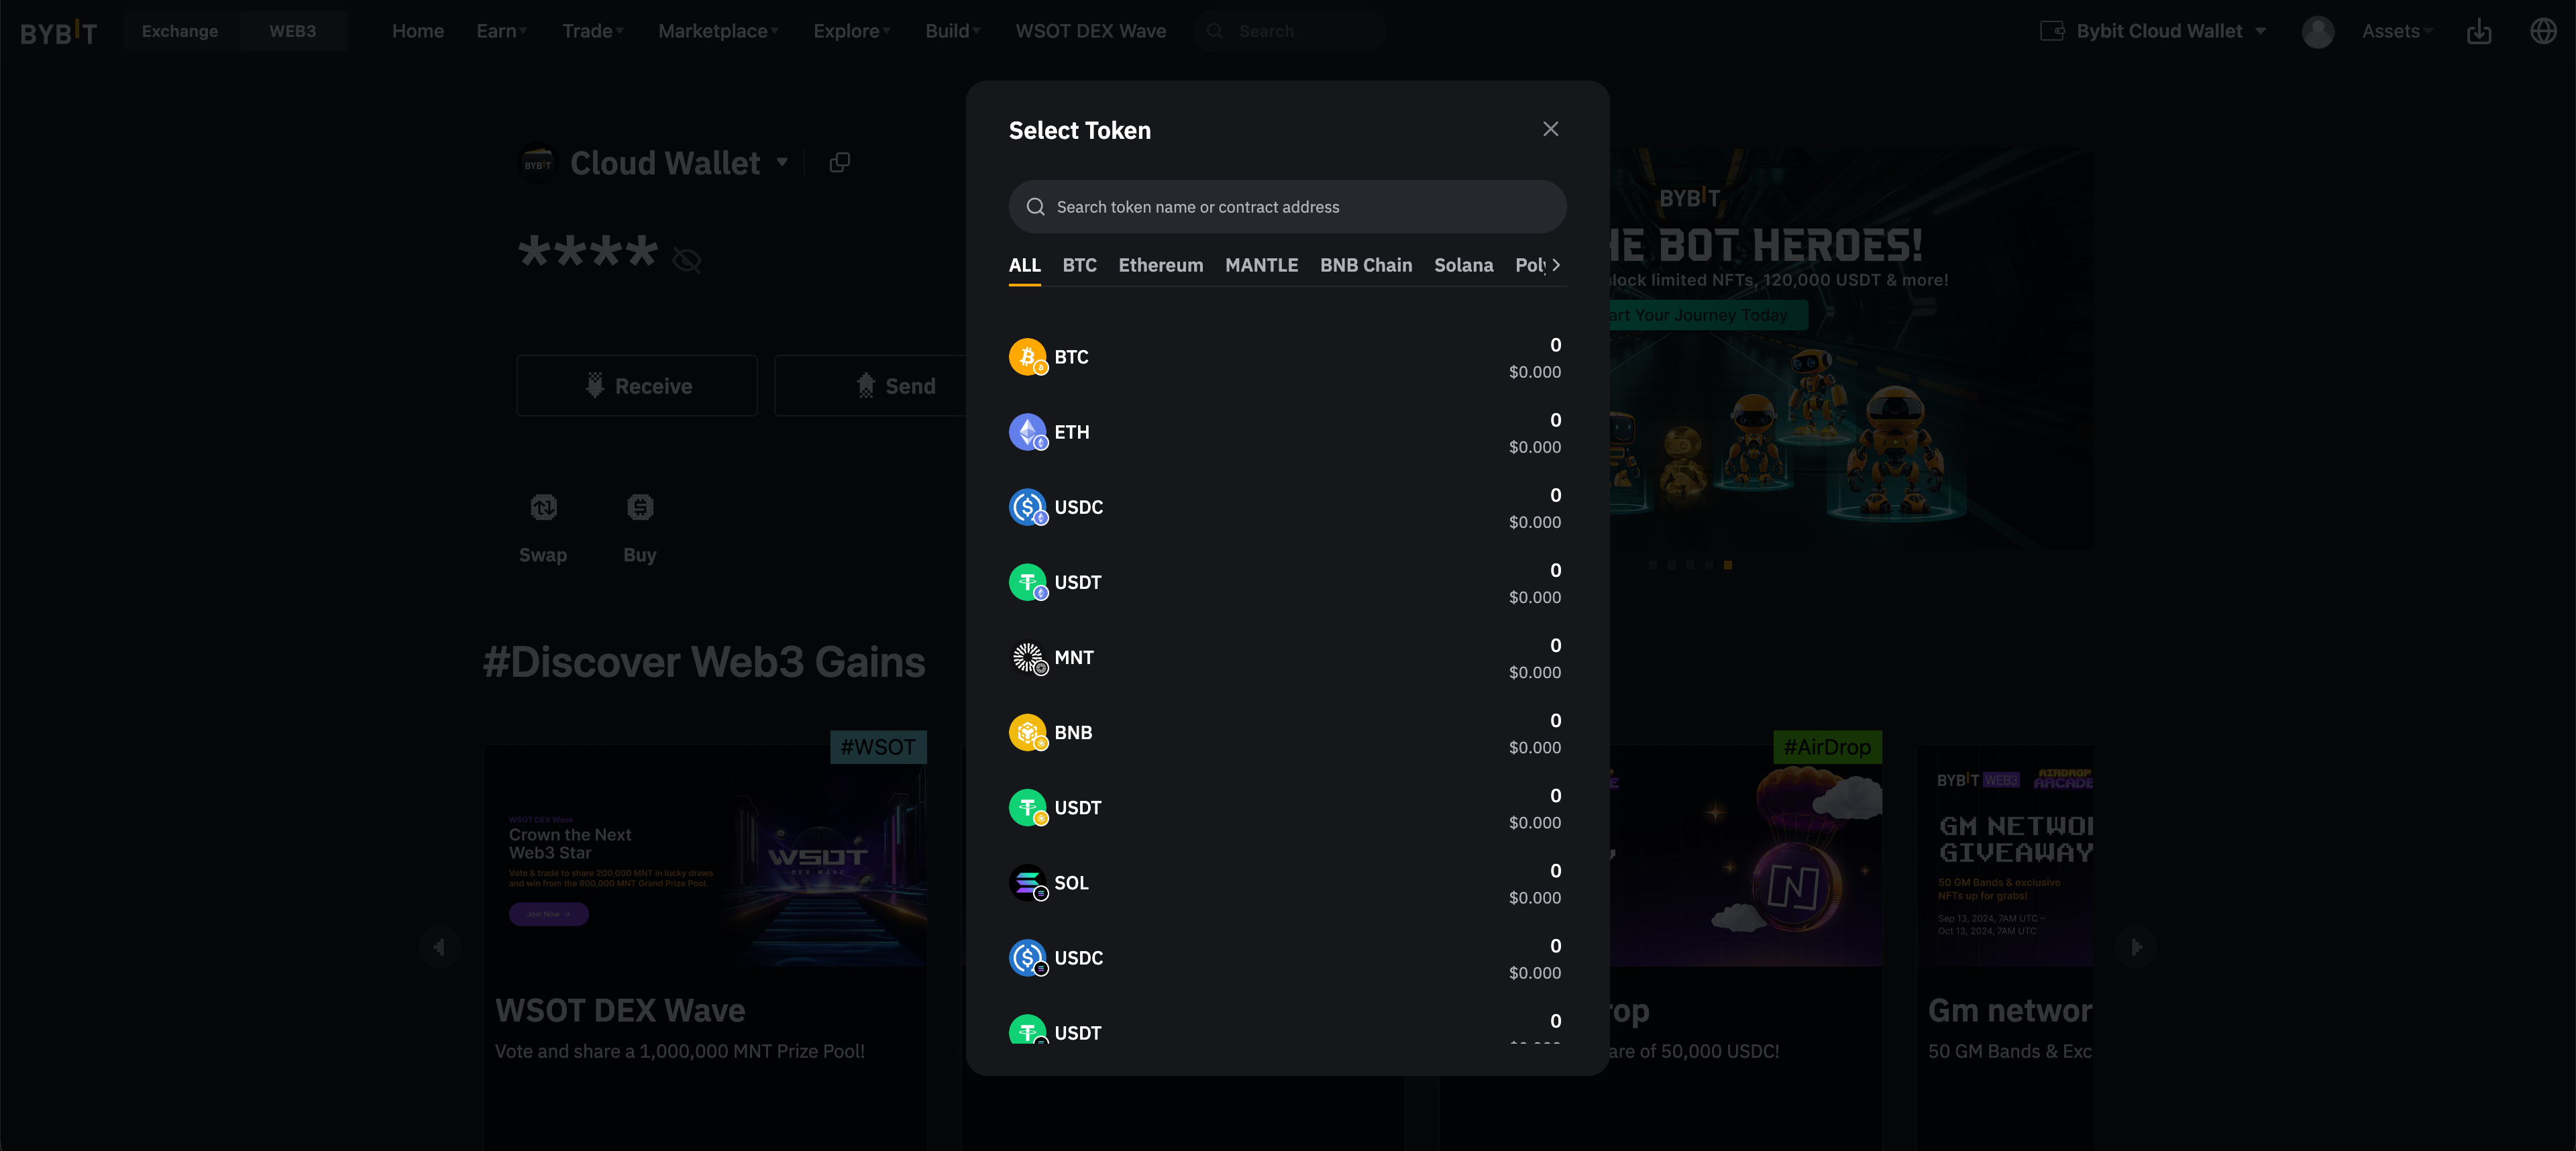Choose the MNT token icon
Screen dimensions: 2576x1151
tap(1027, 657)
